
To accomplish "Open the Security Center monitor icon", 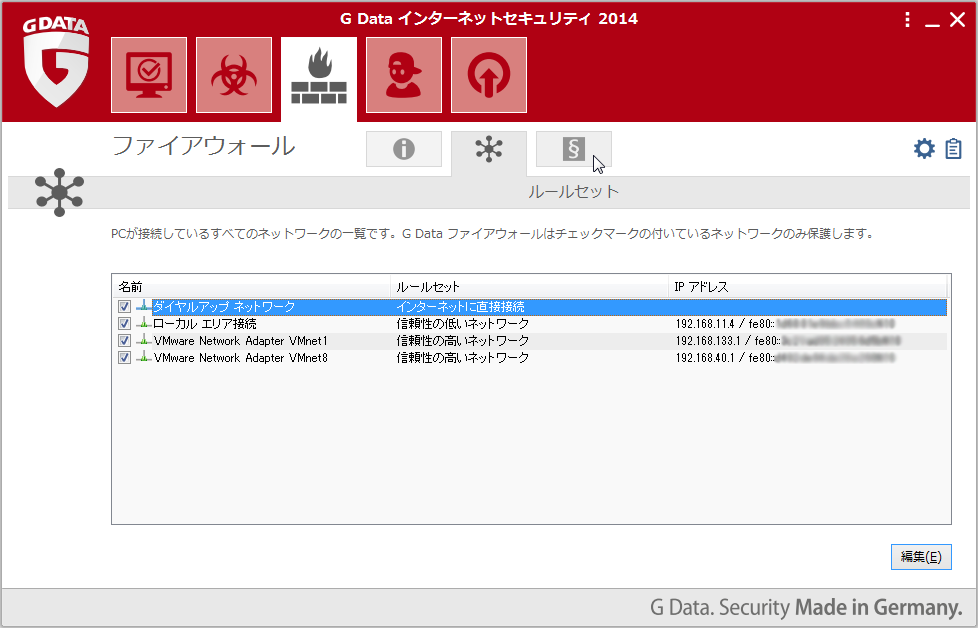I will click(149, 76).
